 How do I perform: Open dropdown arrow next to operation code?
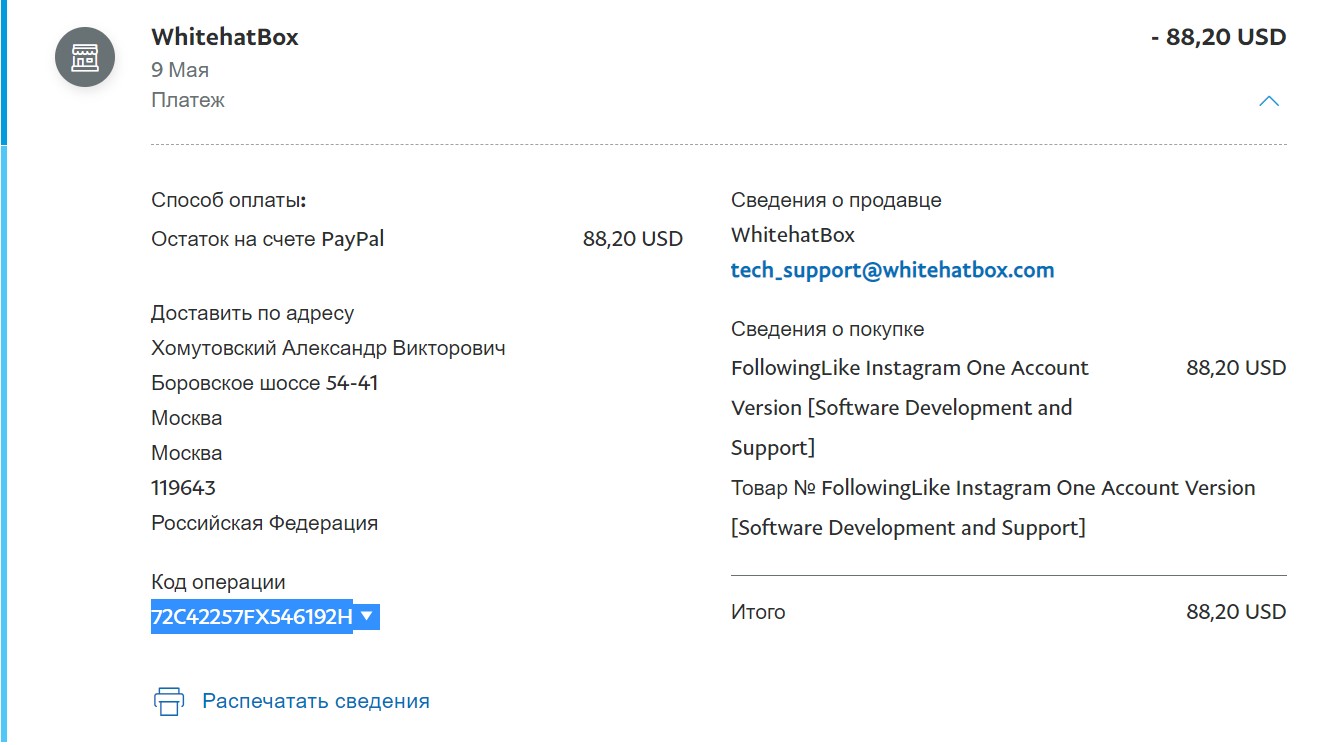pyautogui.click(x=367, y=616)
